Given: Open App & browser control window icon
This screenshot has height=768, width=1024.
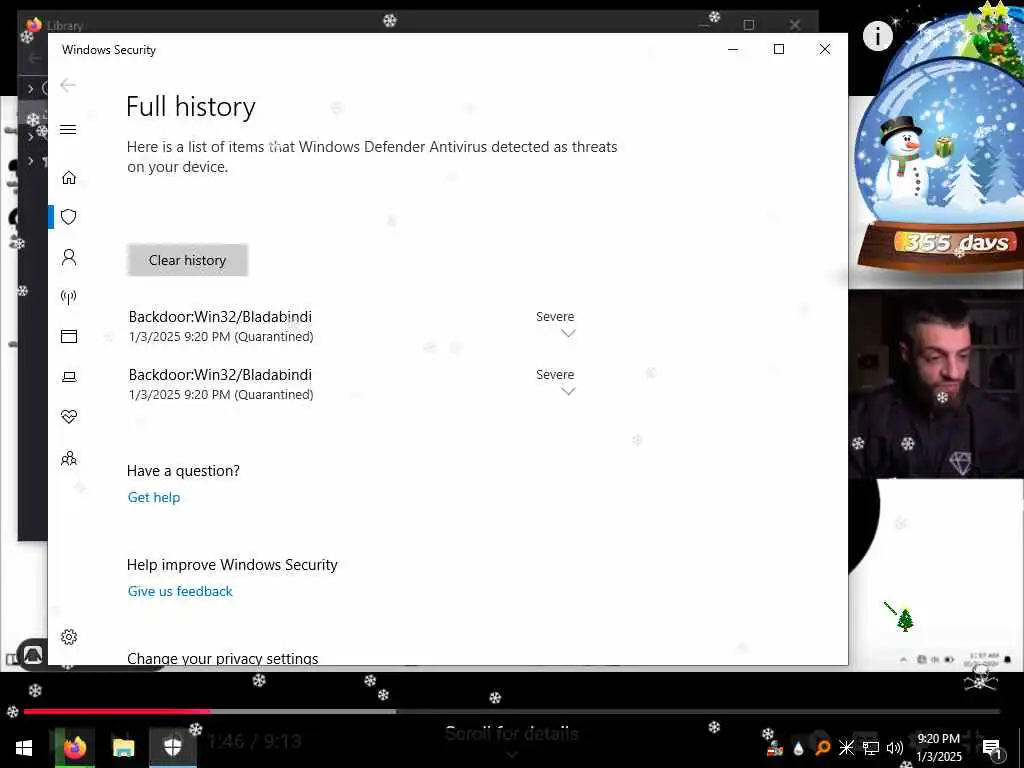Looking at the screenshot, I should [x=69, y=336].
